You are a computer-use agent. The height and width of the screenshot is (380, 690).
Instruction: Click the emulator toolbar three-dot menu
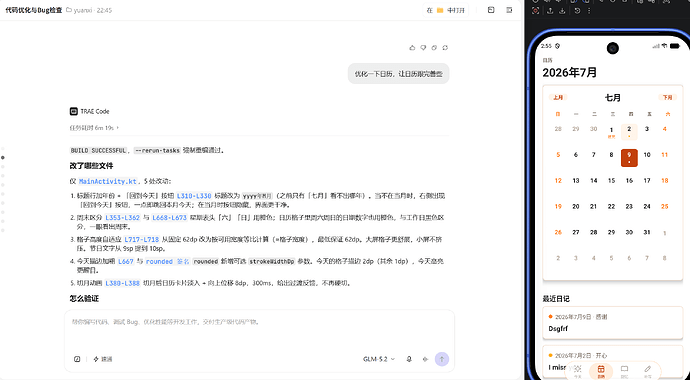point(589,11)
